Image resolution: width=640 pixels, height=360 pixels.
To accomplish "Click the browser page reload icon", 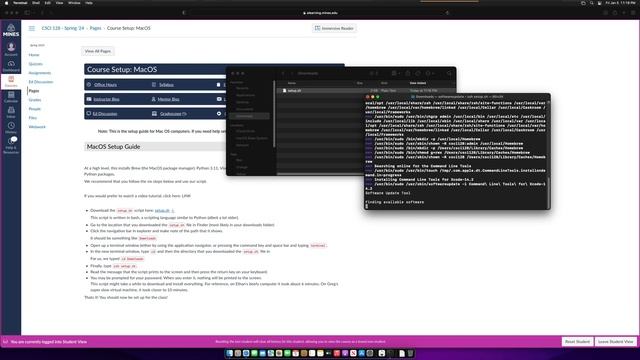I will (447, 13).
